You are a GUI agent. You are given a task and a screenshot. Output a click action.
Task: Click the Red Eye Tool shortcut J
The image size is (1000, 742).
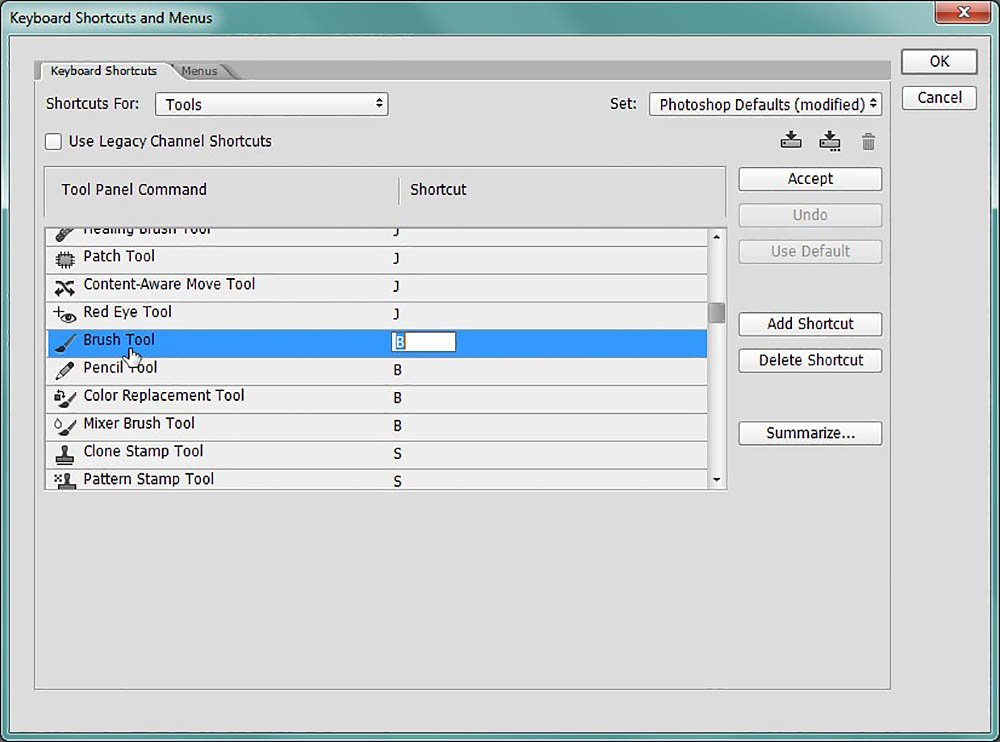[396, 314]
